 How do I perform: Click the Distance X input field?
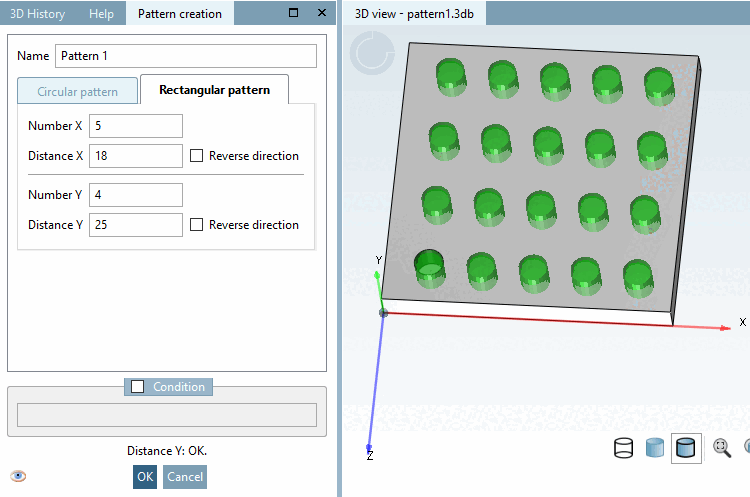point(136,156)
